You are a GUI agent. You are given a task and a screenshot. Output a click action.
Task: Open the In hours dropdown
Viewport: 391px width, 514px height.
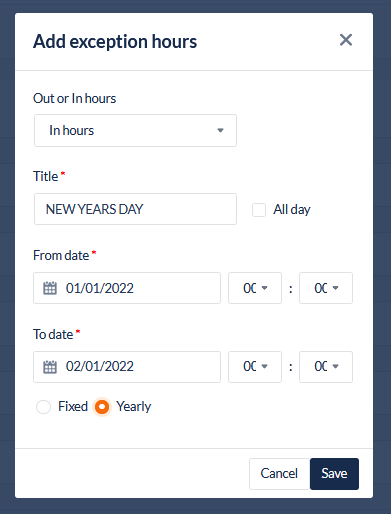coord(135,130)
